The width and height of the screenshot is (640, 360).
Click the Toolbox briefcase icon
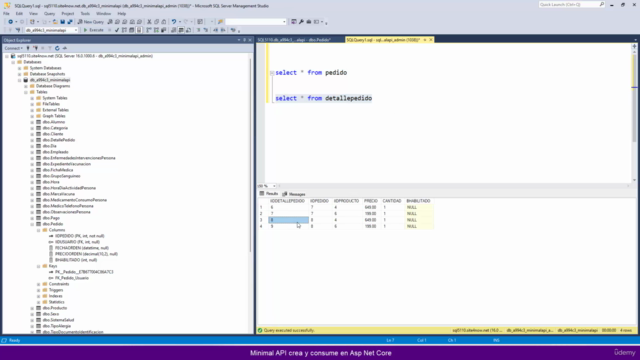(x=309, y=22)
